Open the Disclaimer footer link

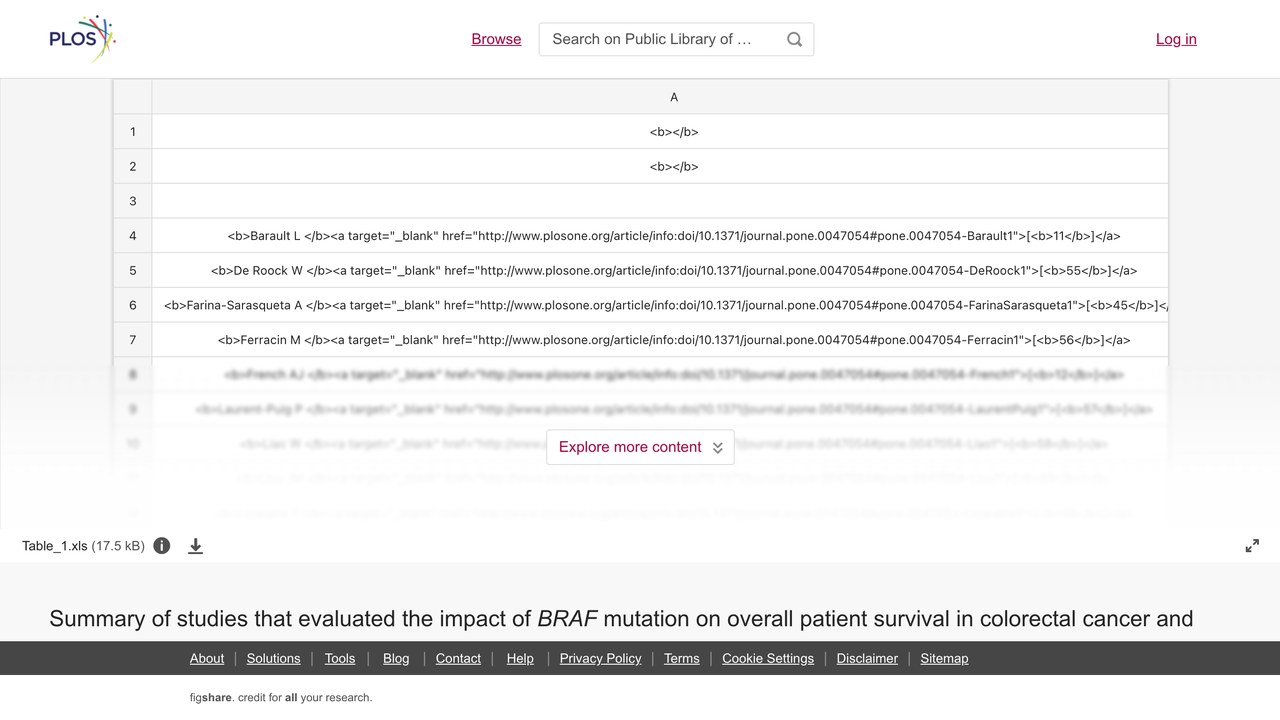tap(867, 658)
